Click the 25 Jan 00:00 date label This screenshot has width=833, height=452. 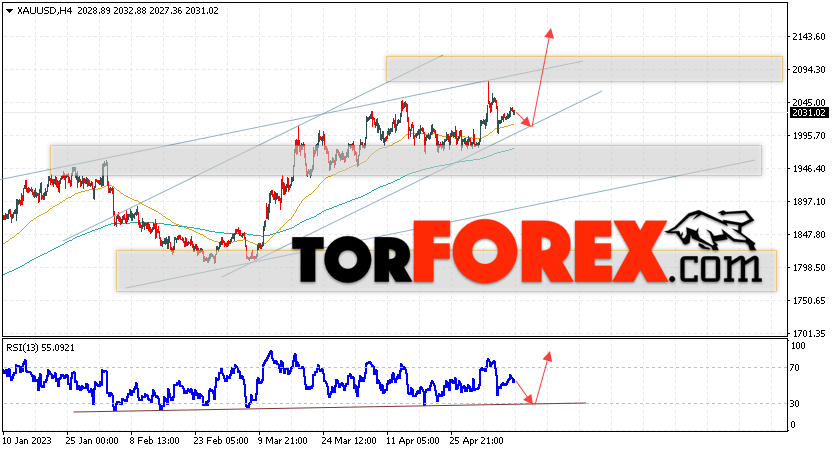(92, 441)
